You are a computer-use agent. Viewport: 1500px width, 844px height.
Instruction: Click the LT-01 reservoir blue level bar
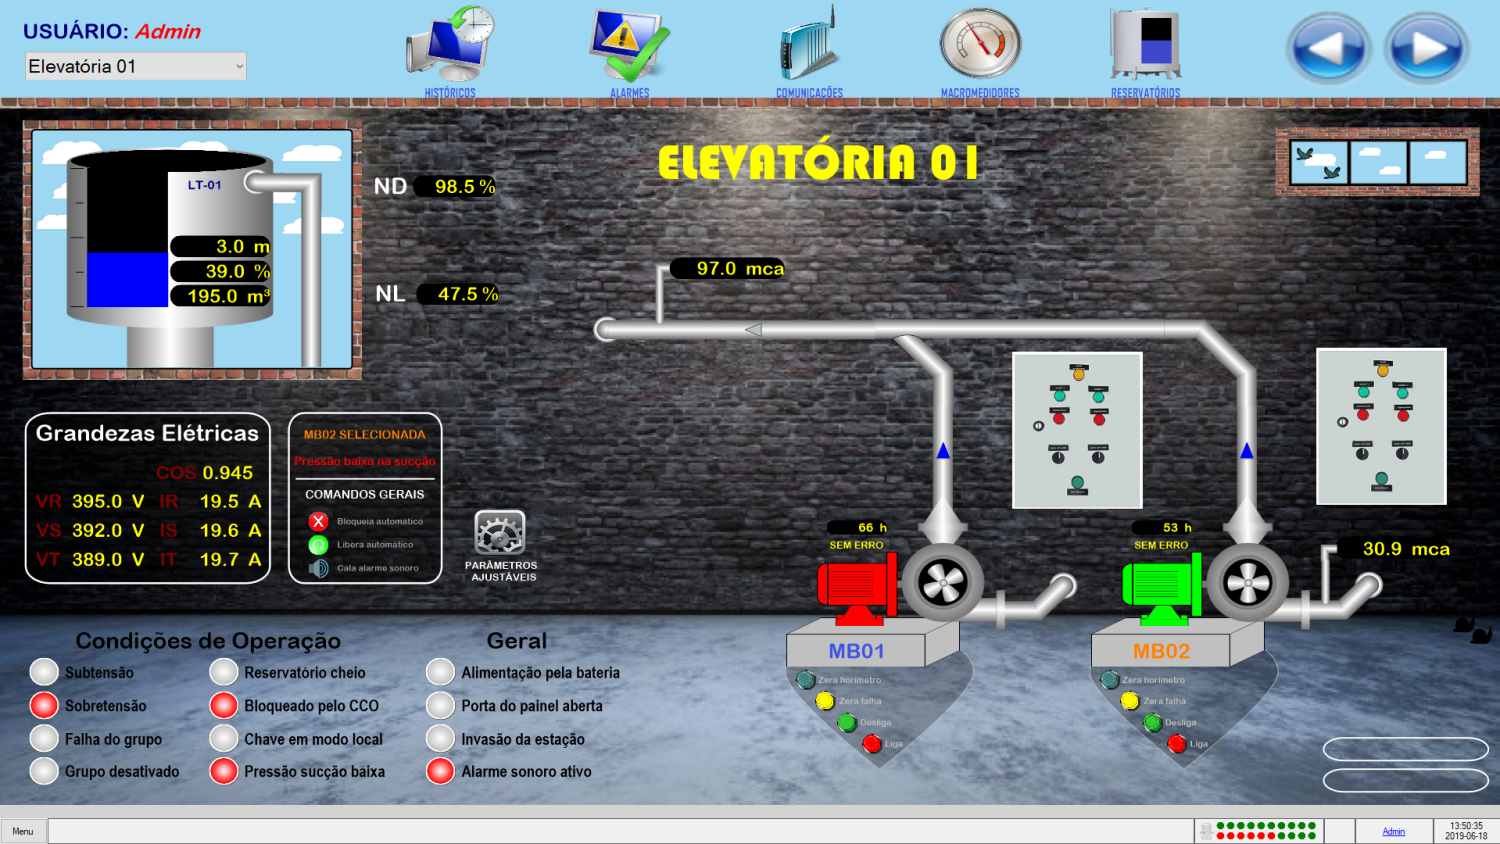127,279
